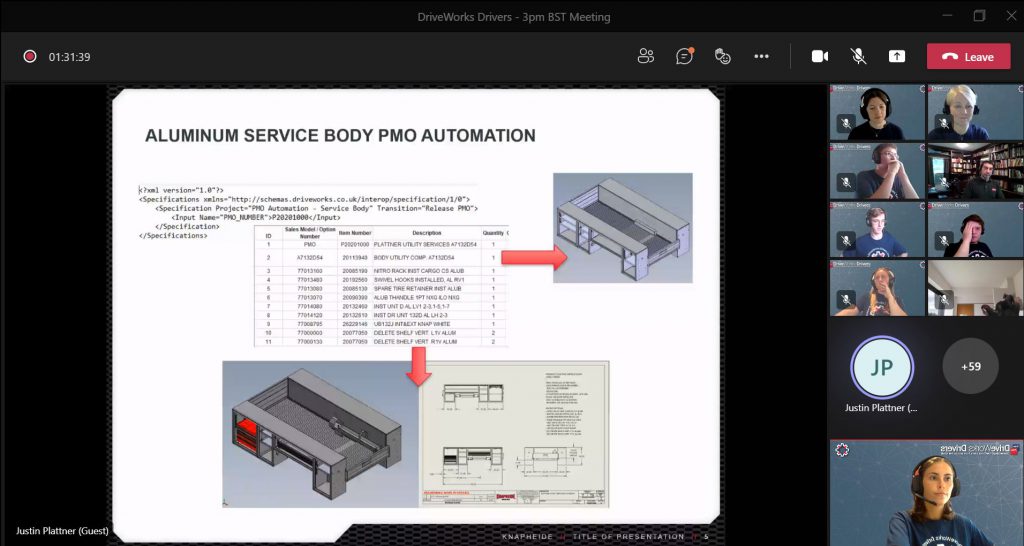
Task: Click the meeting timer 01:31:39
Action: [69, 57]
